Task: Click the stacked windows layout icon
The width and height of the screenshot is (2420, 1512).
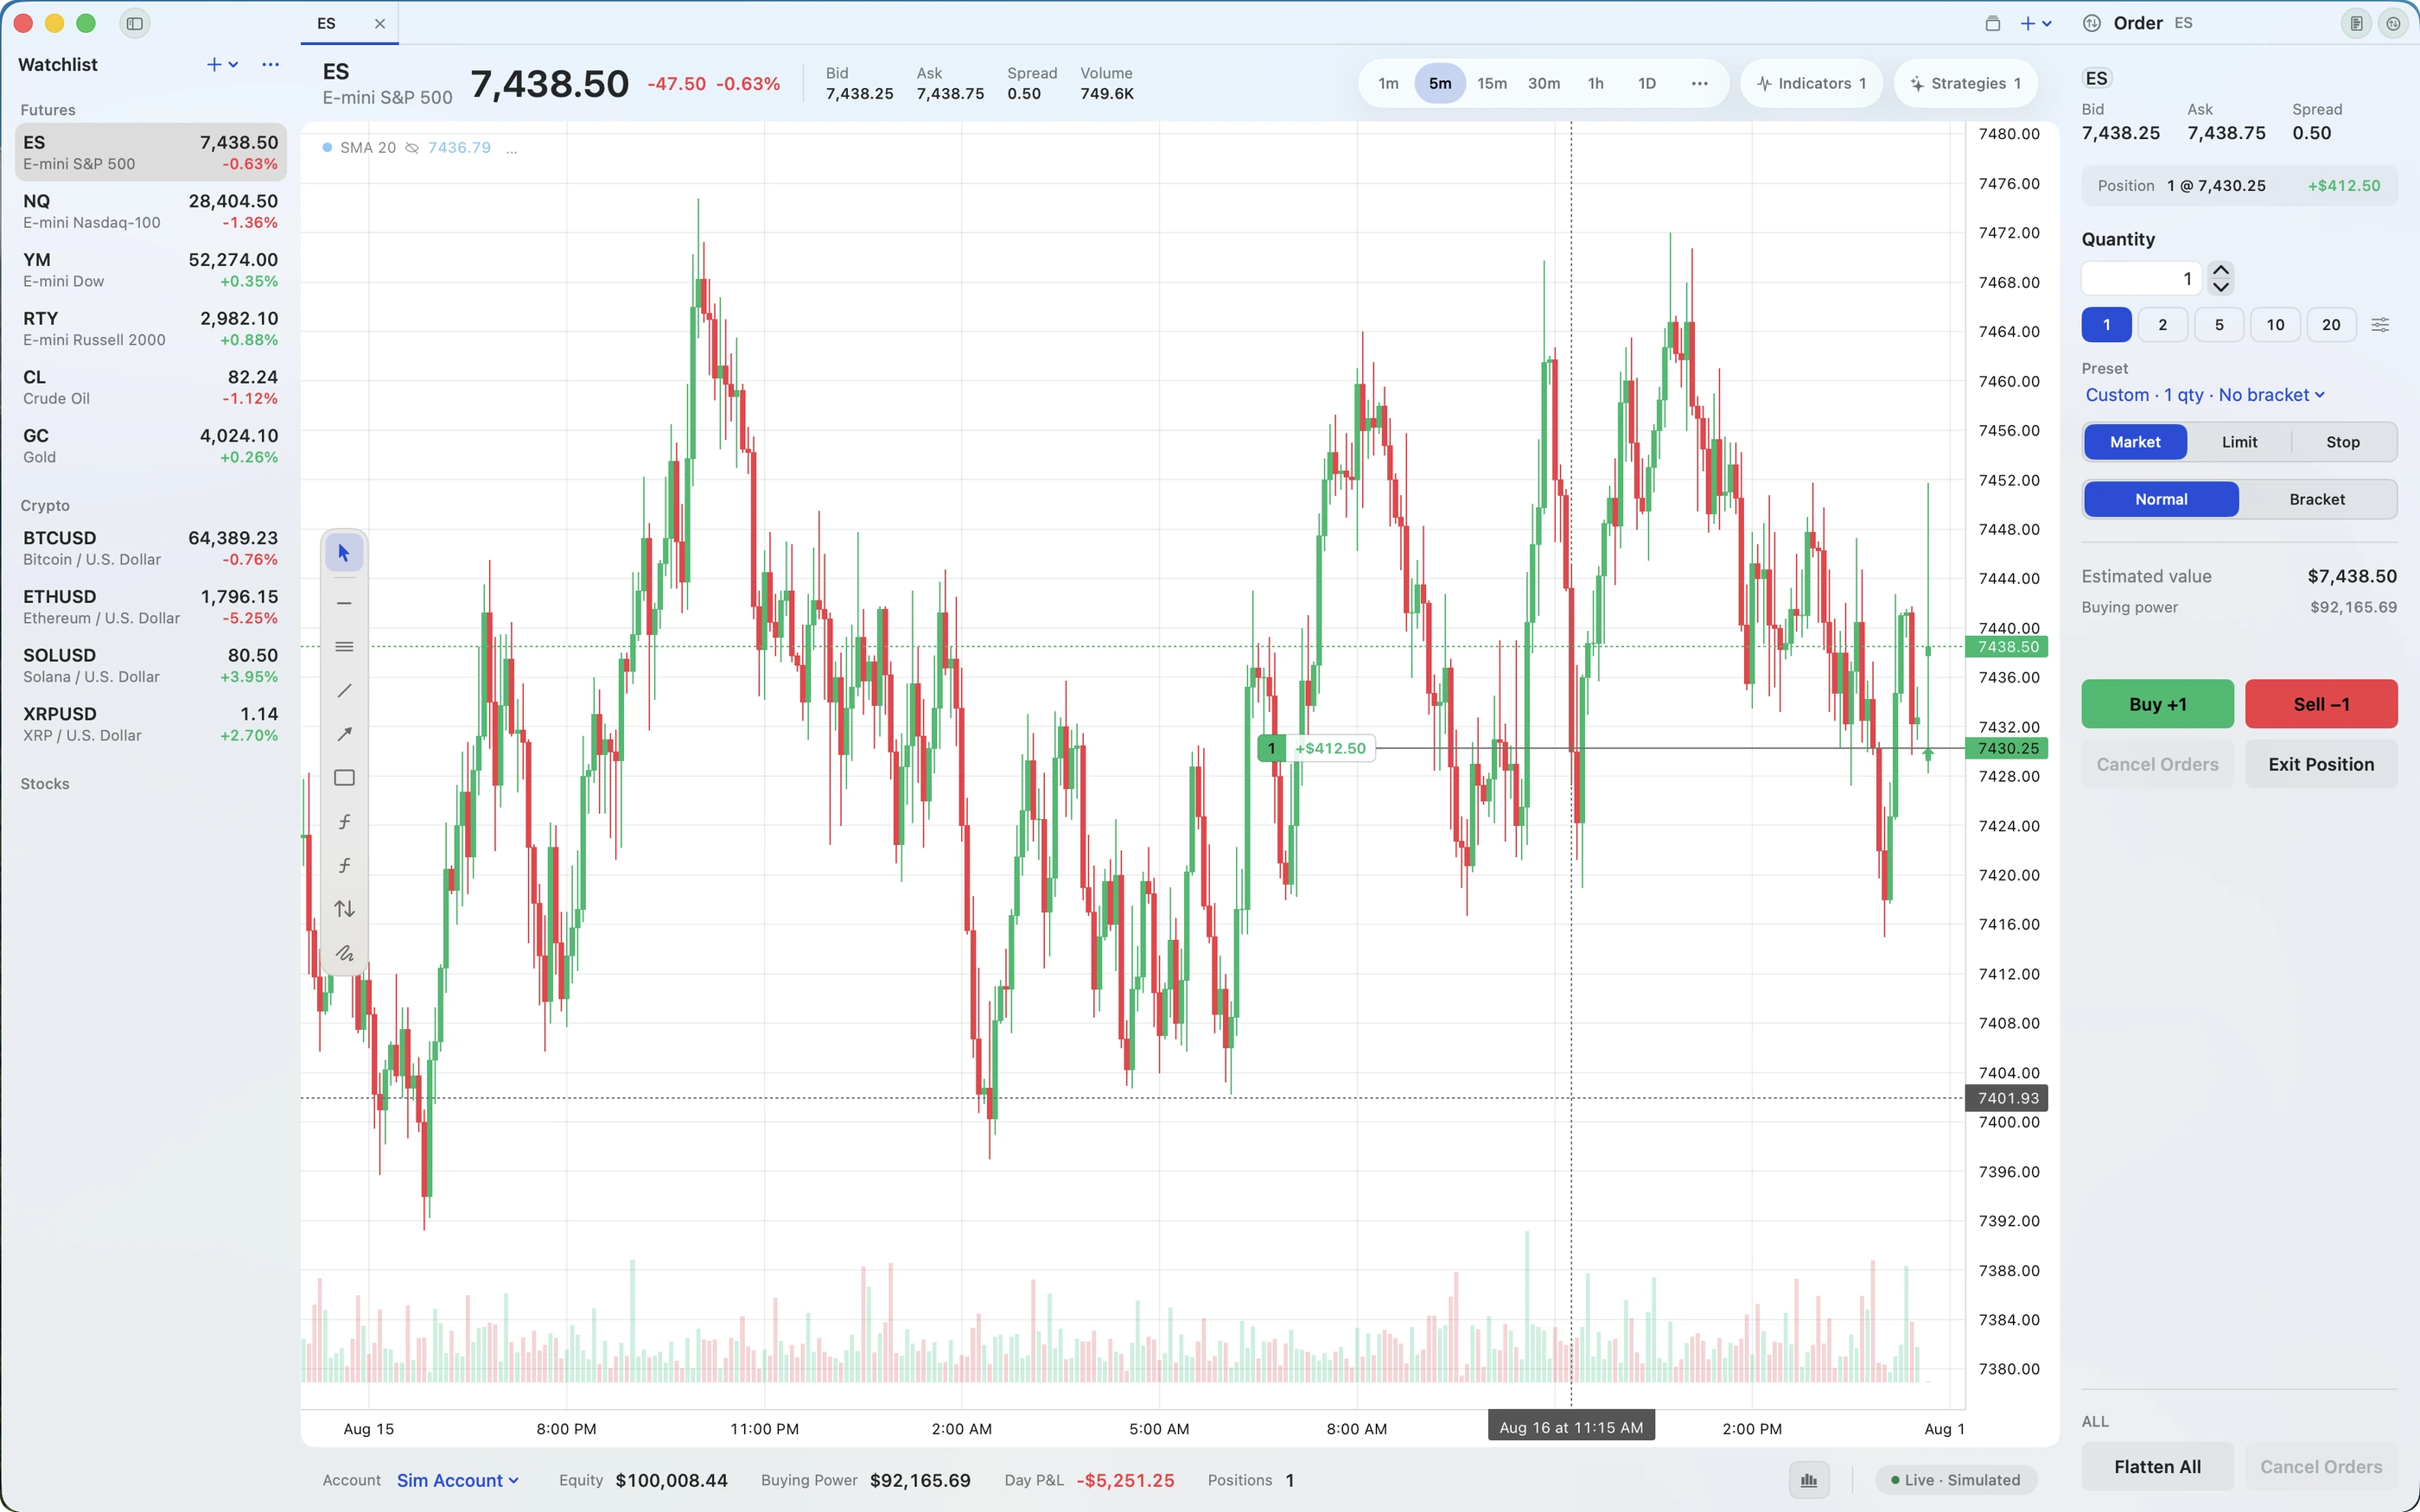Action: coord(1992,23)
